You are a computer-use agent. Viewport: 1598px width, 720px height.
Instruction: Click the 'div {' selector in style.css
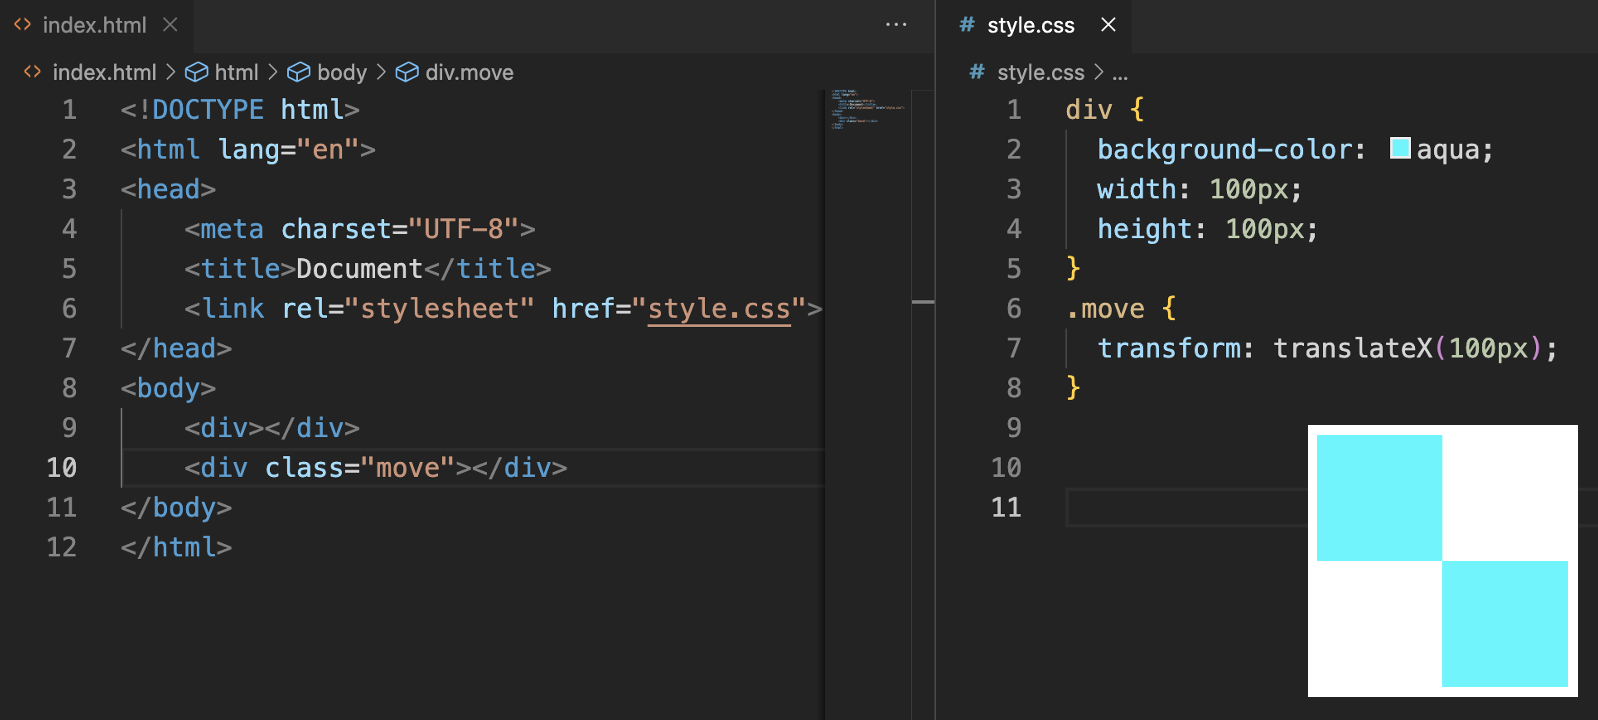pos(1105,109)
